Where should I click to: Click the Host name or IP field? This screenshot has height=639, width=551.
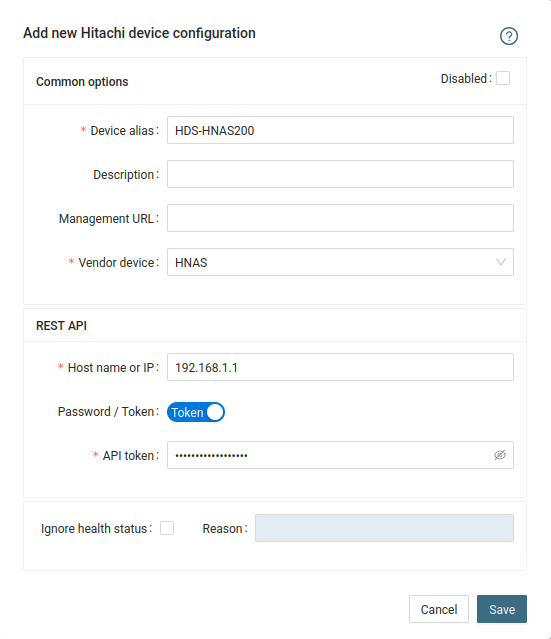(340, 367)
